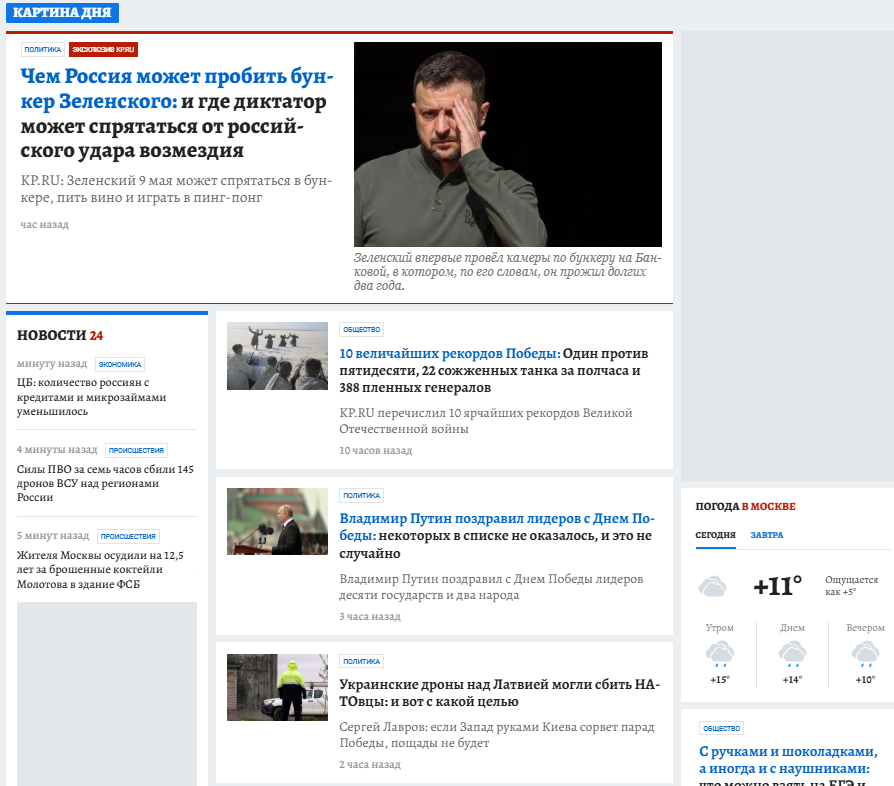Click the '10 часов назад' timestamp
The height and width of the screenshot is (786, 894).
(x=376, y=450)
